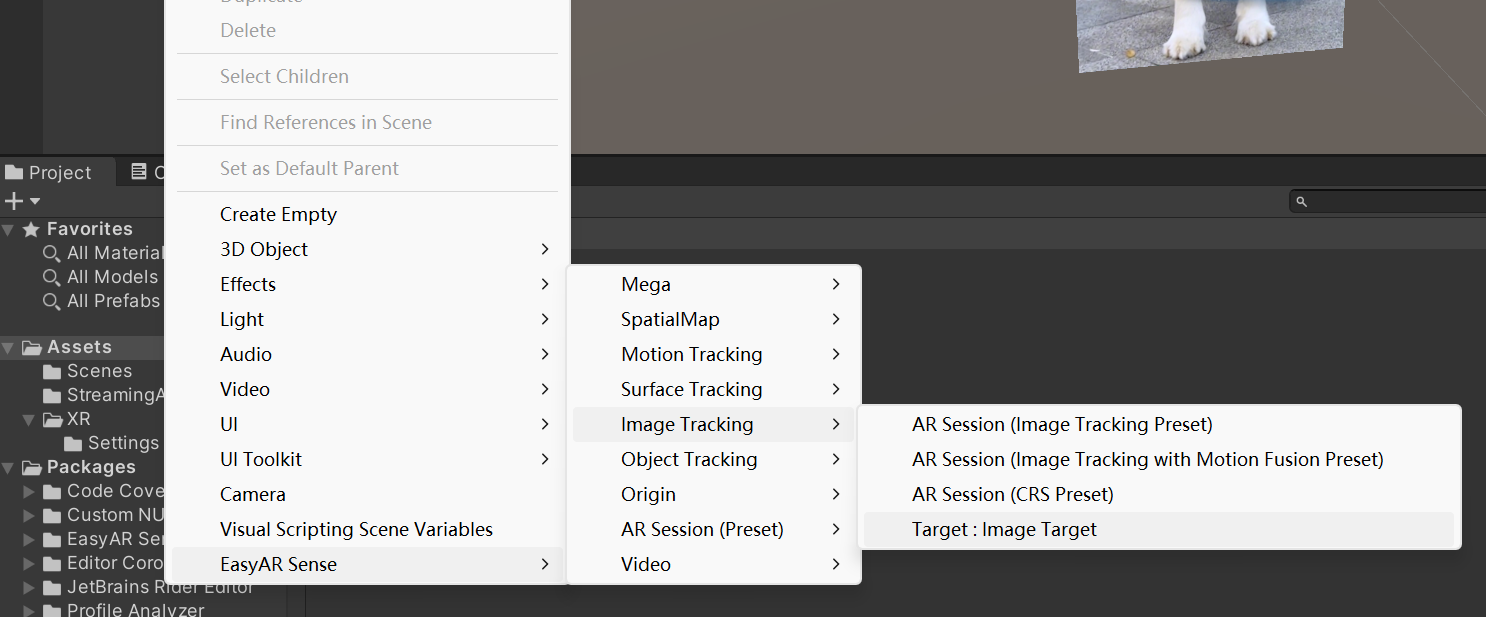The width and height of the screenshot is (1486, 617).
Task: Open the UI submenu
Action: pos(367,425)
